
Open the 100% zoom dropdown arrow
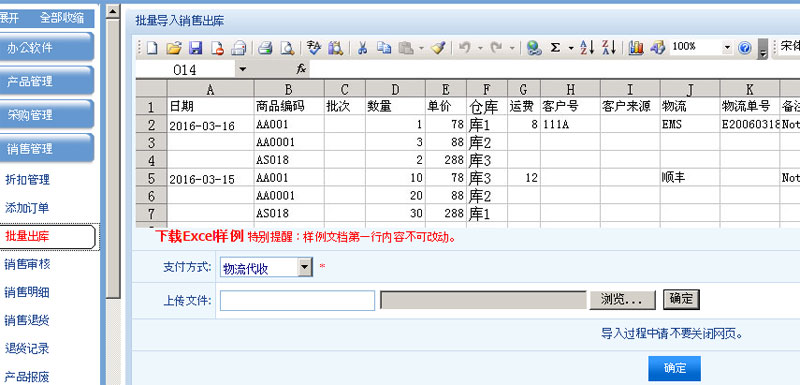pyautogui.click(x=728, y=48)
